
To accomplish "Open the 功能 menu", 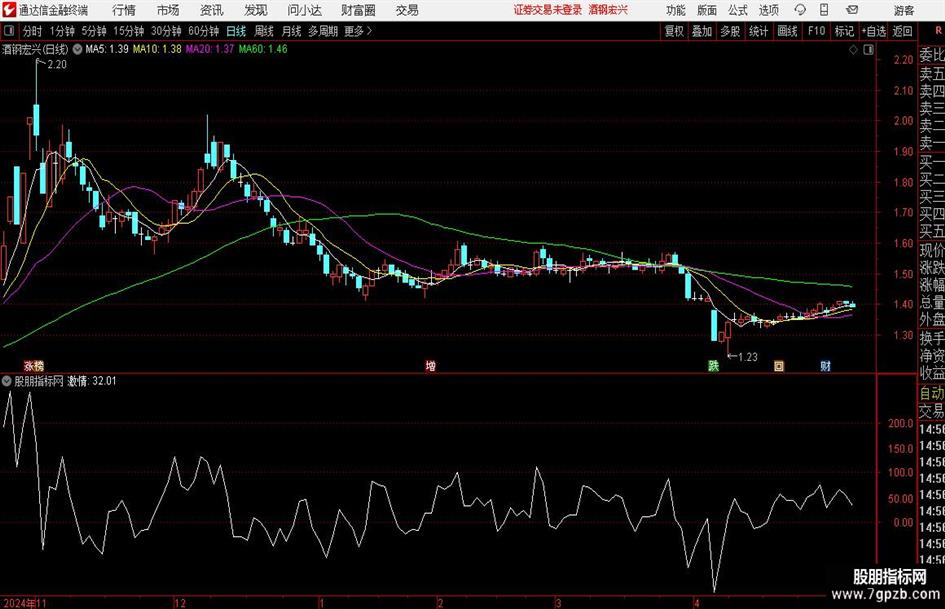I will [676, 10].
